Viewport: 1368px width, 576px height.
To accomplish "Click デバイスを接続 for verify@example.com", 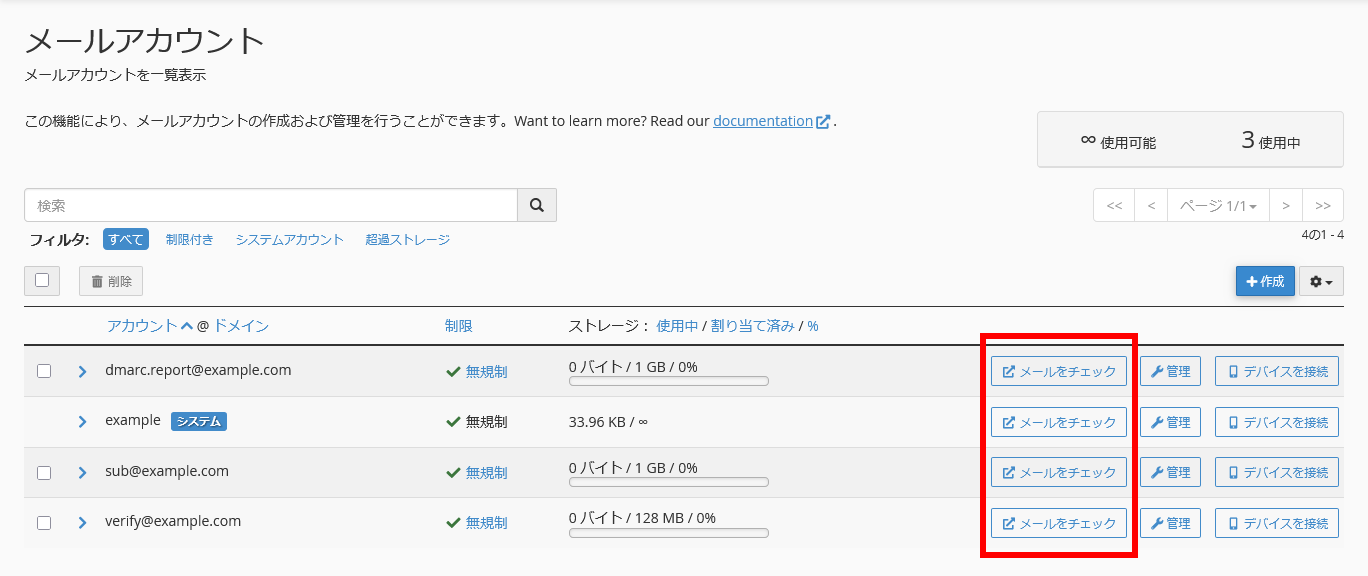I will click(1277, 522).
